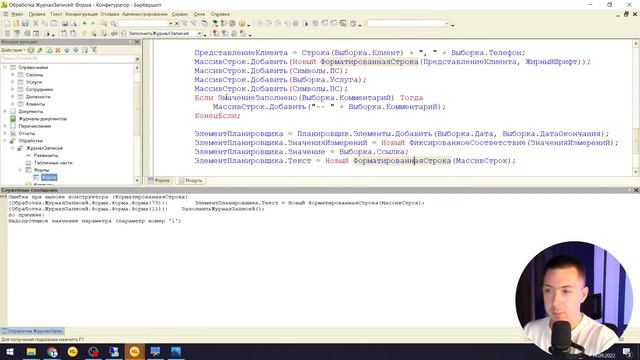The height and width of the screenshot is (360, 640).
Task: Open the Правка menu
Action: (37, 14)
